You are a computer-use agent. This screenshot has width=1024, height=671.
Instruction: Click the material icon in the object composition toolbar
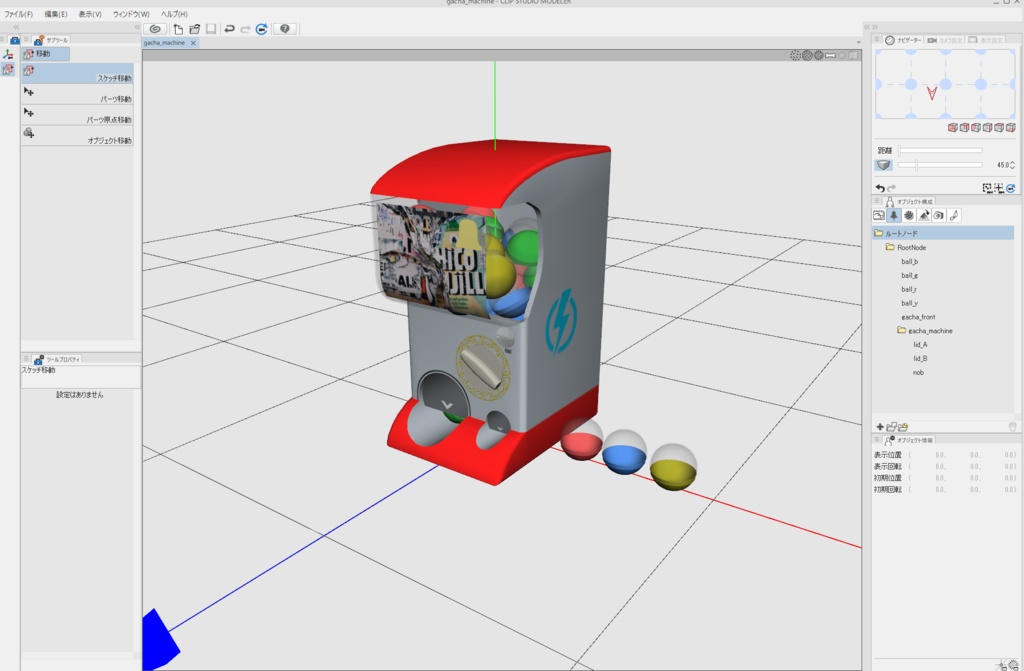pyautogui.click(x=907, y=213)
